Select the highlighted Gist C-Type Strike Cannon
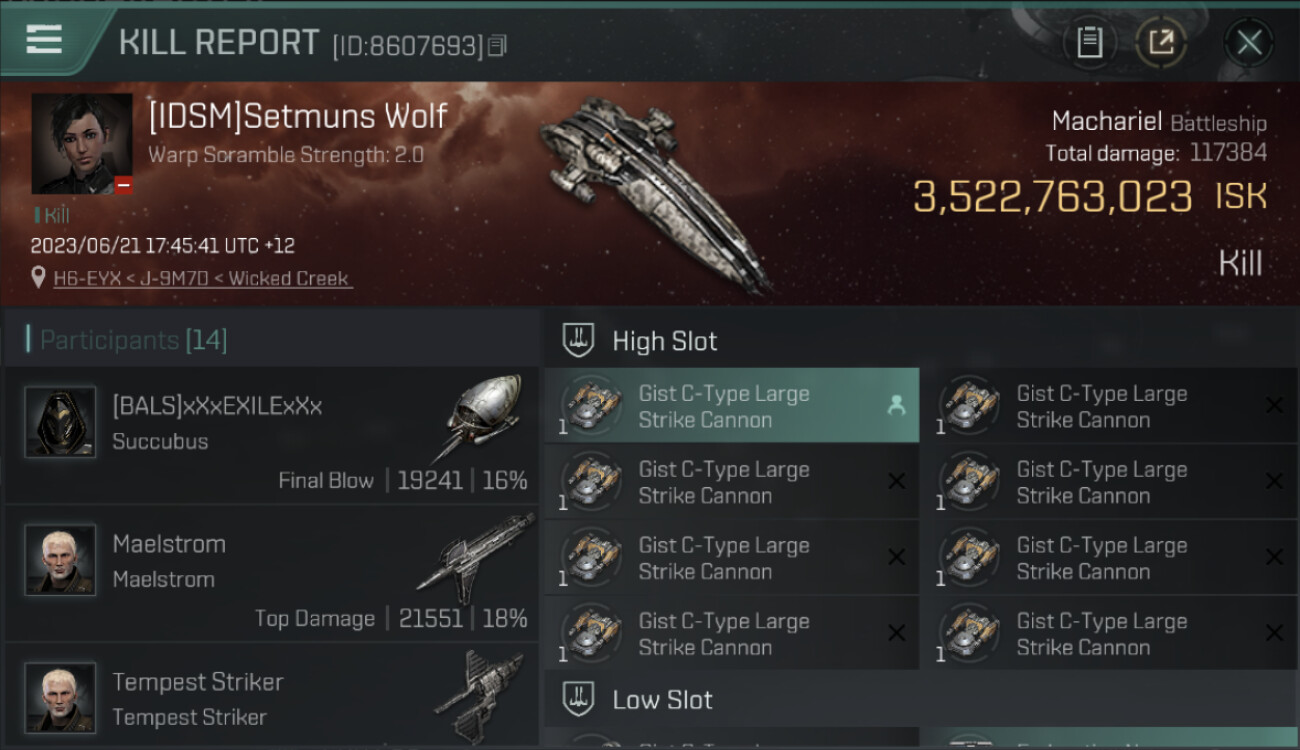Image resolution: width=1300 pixels, height=750 pixels. 724,406
